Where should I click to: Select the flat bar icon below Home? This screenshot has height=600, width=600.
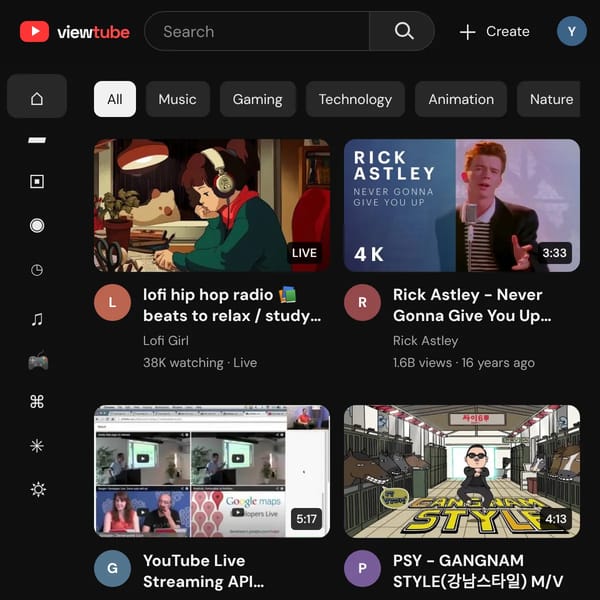click(37, 140)
